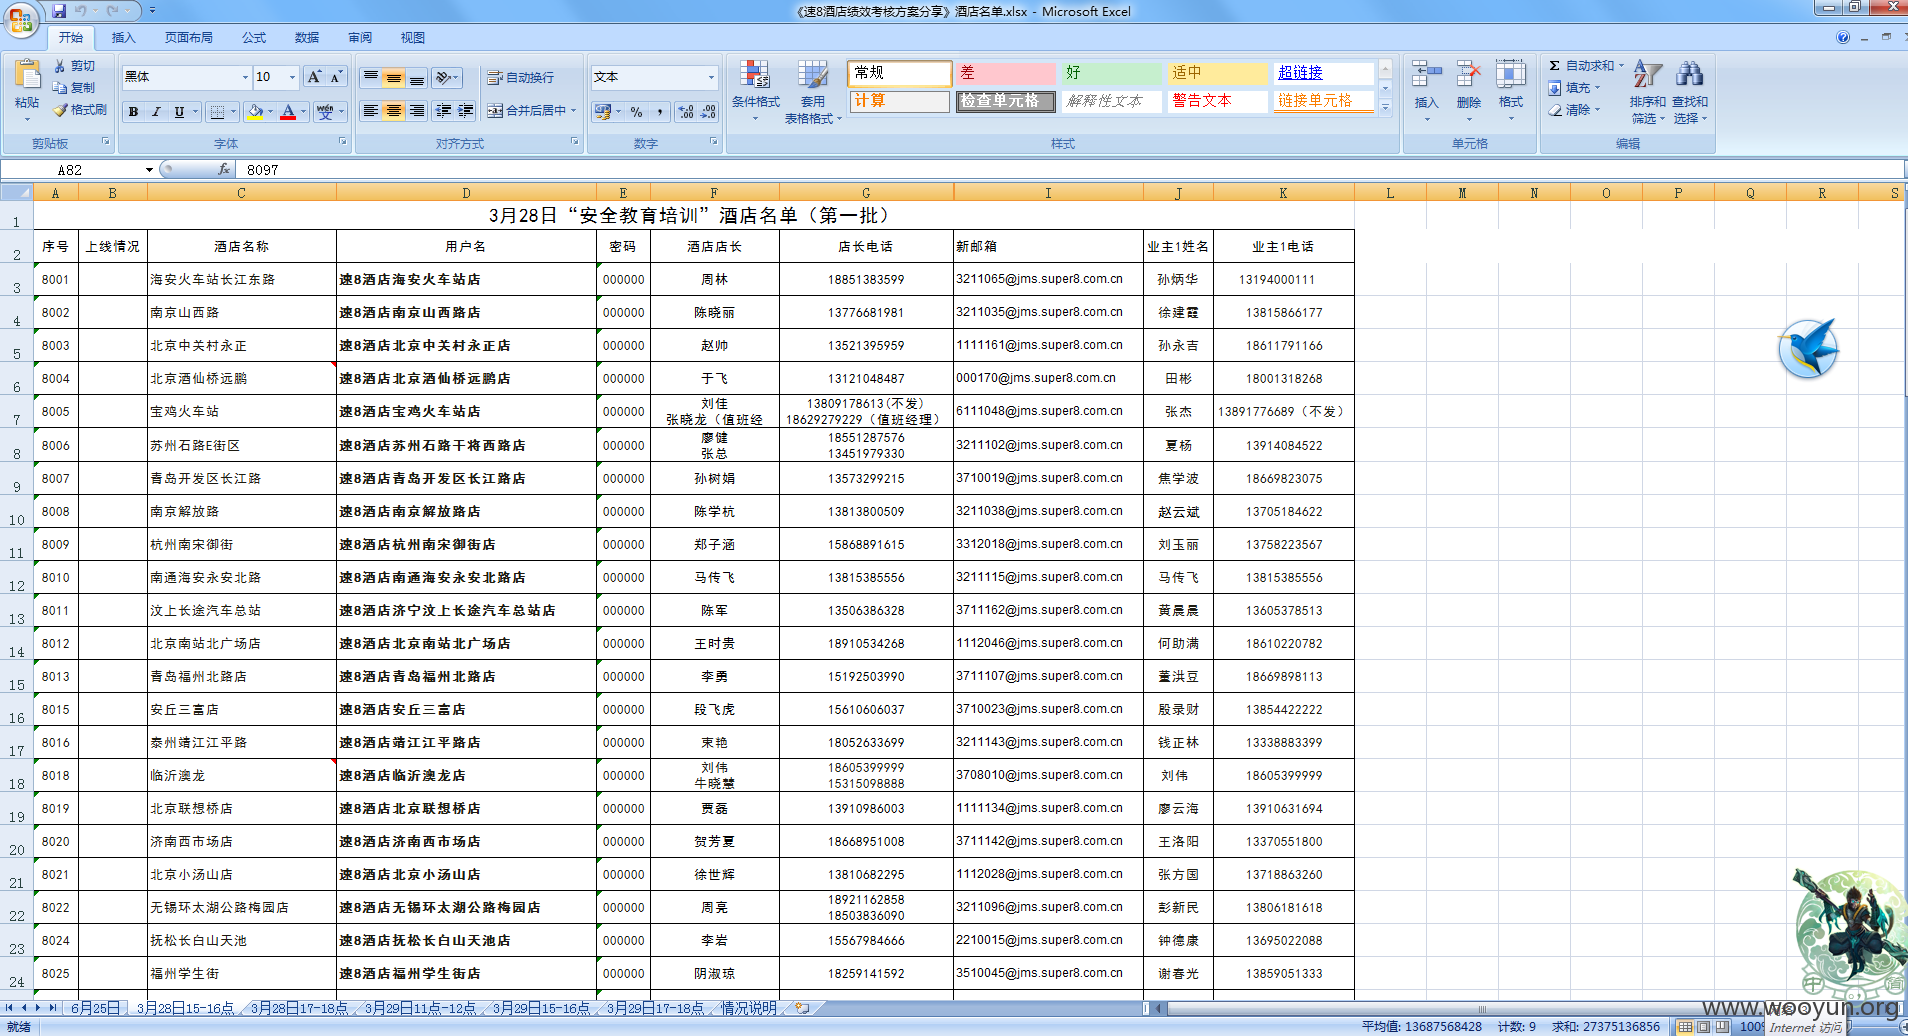Click Wrap Text (自动换行)

[x=520, y=77]
